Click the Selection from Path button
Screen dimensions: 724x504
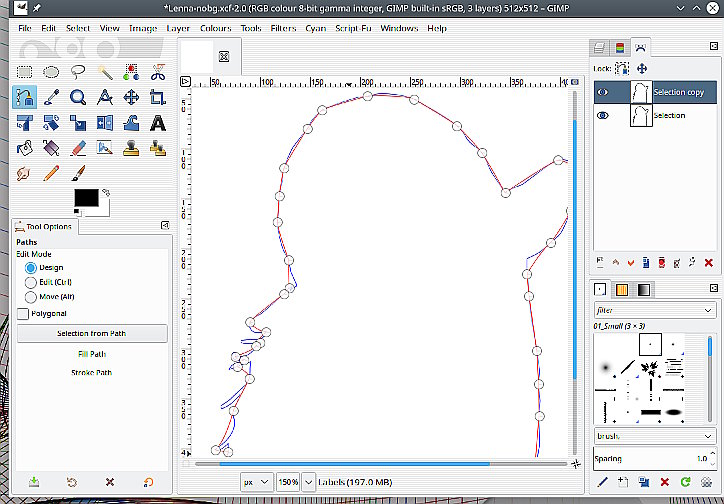(91, 333)
